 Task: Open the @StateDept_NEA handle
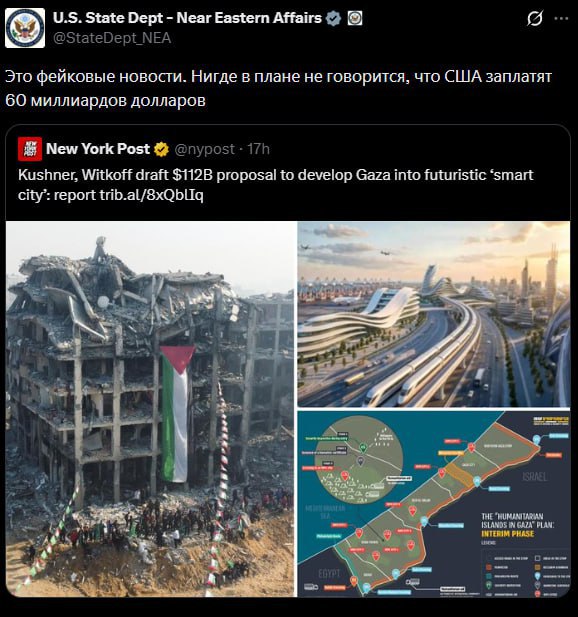coord(112,38)
